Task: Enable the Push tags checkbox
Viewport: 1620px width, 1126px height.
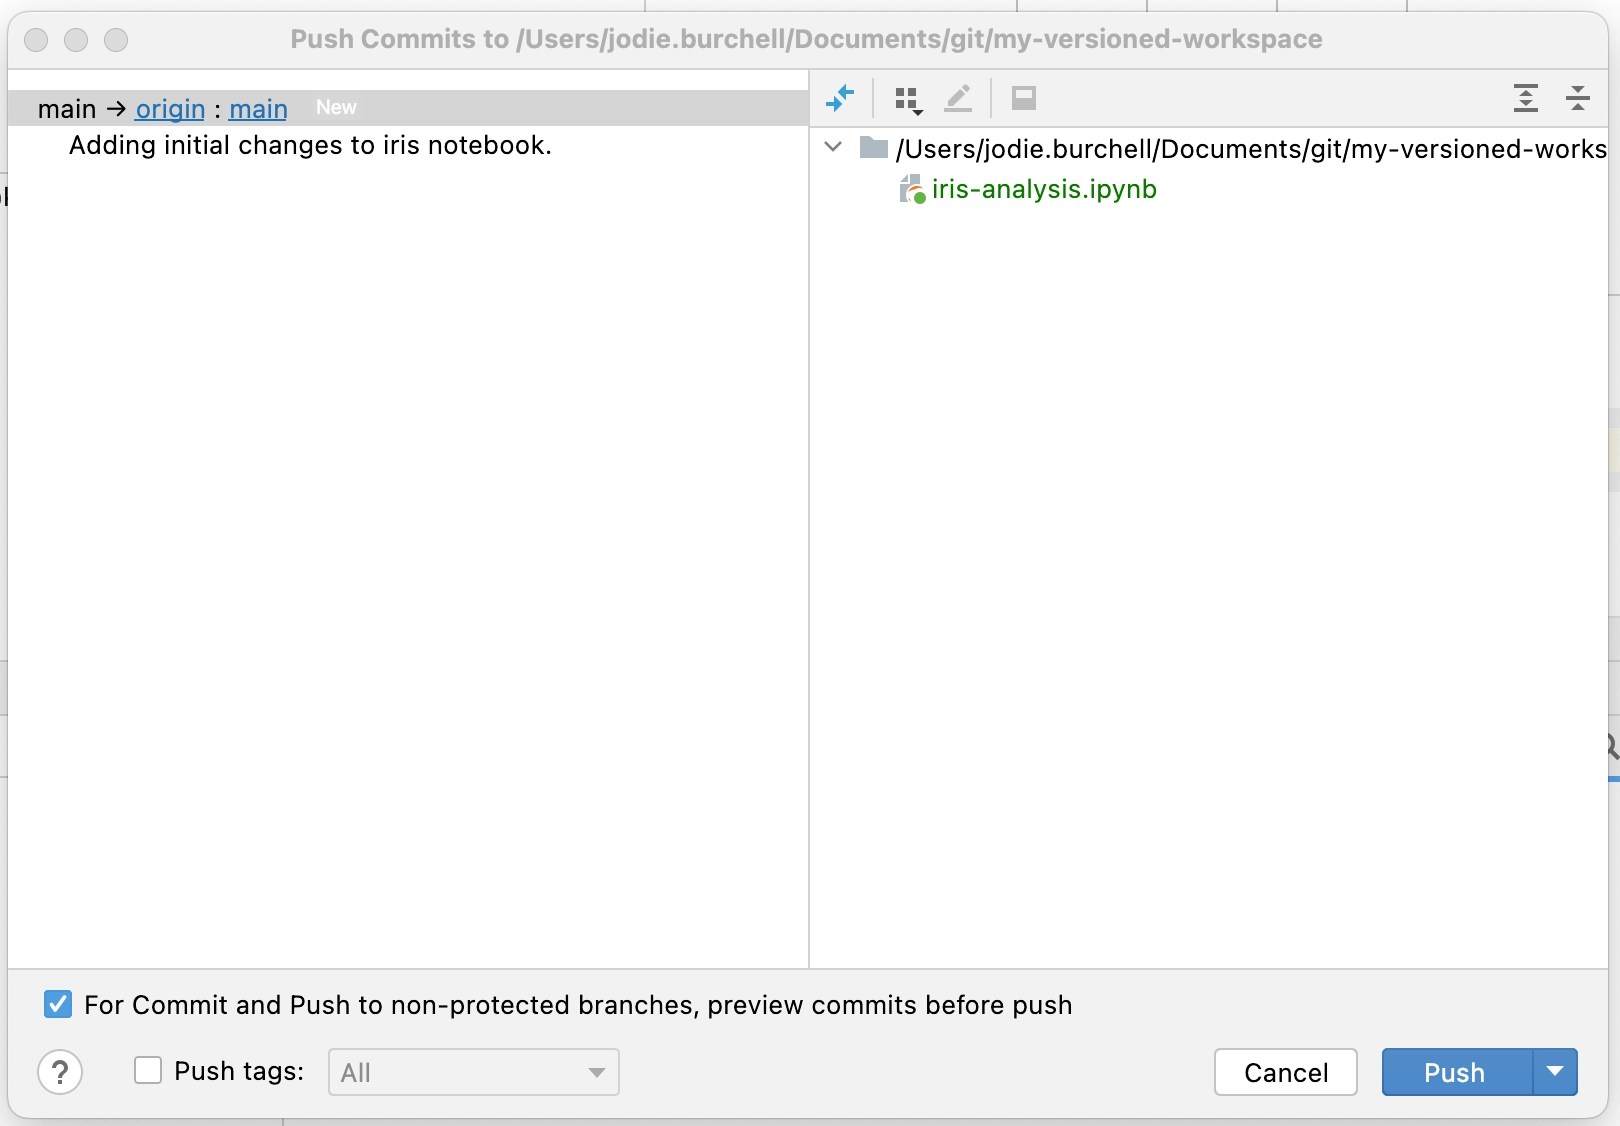Action: tap(147, 1070)
